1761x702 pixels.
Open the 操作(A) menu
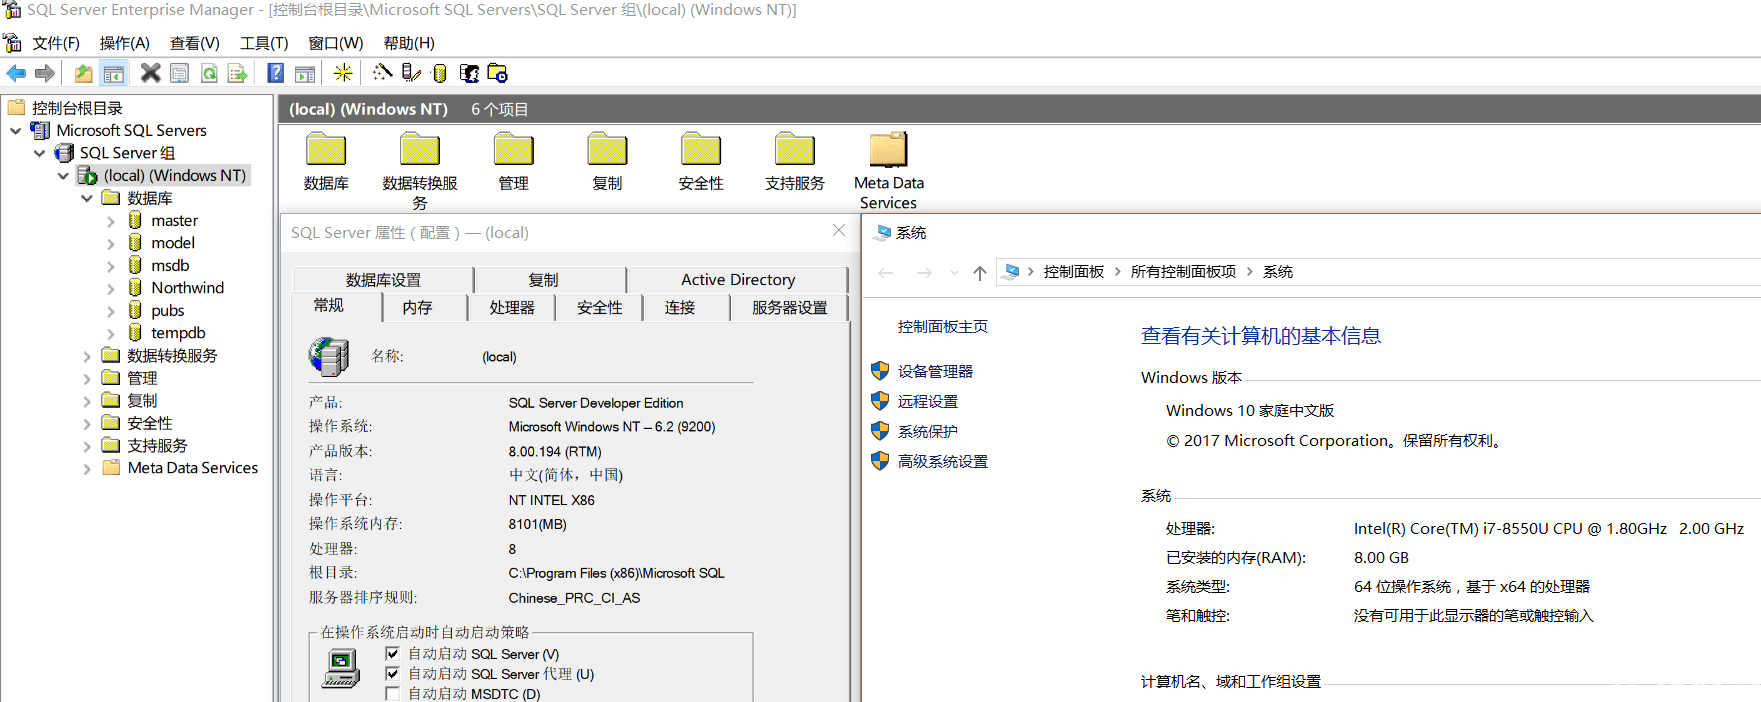[x=125, y=43]
